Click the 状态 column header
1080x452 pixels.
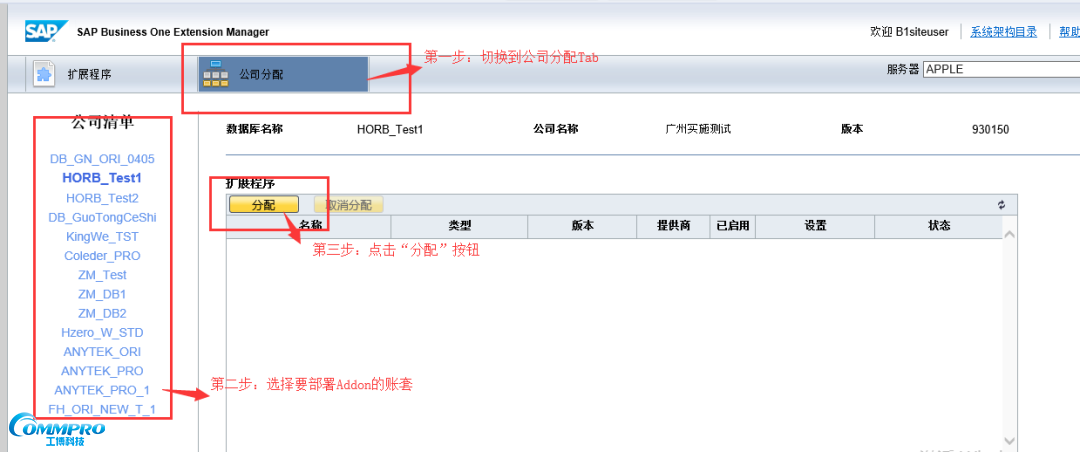938,227
